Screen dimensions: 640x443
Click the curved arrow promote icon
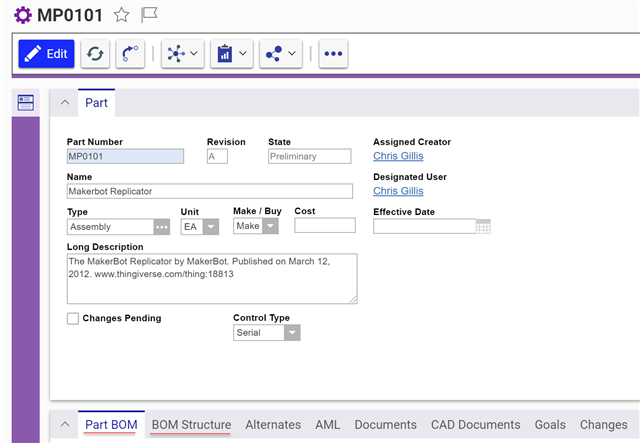click(x=129, y=54)
